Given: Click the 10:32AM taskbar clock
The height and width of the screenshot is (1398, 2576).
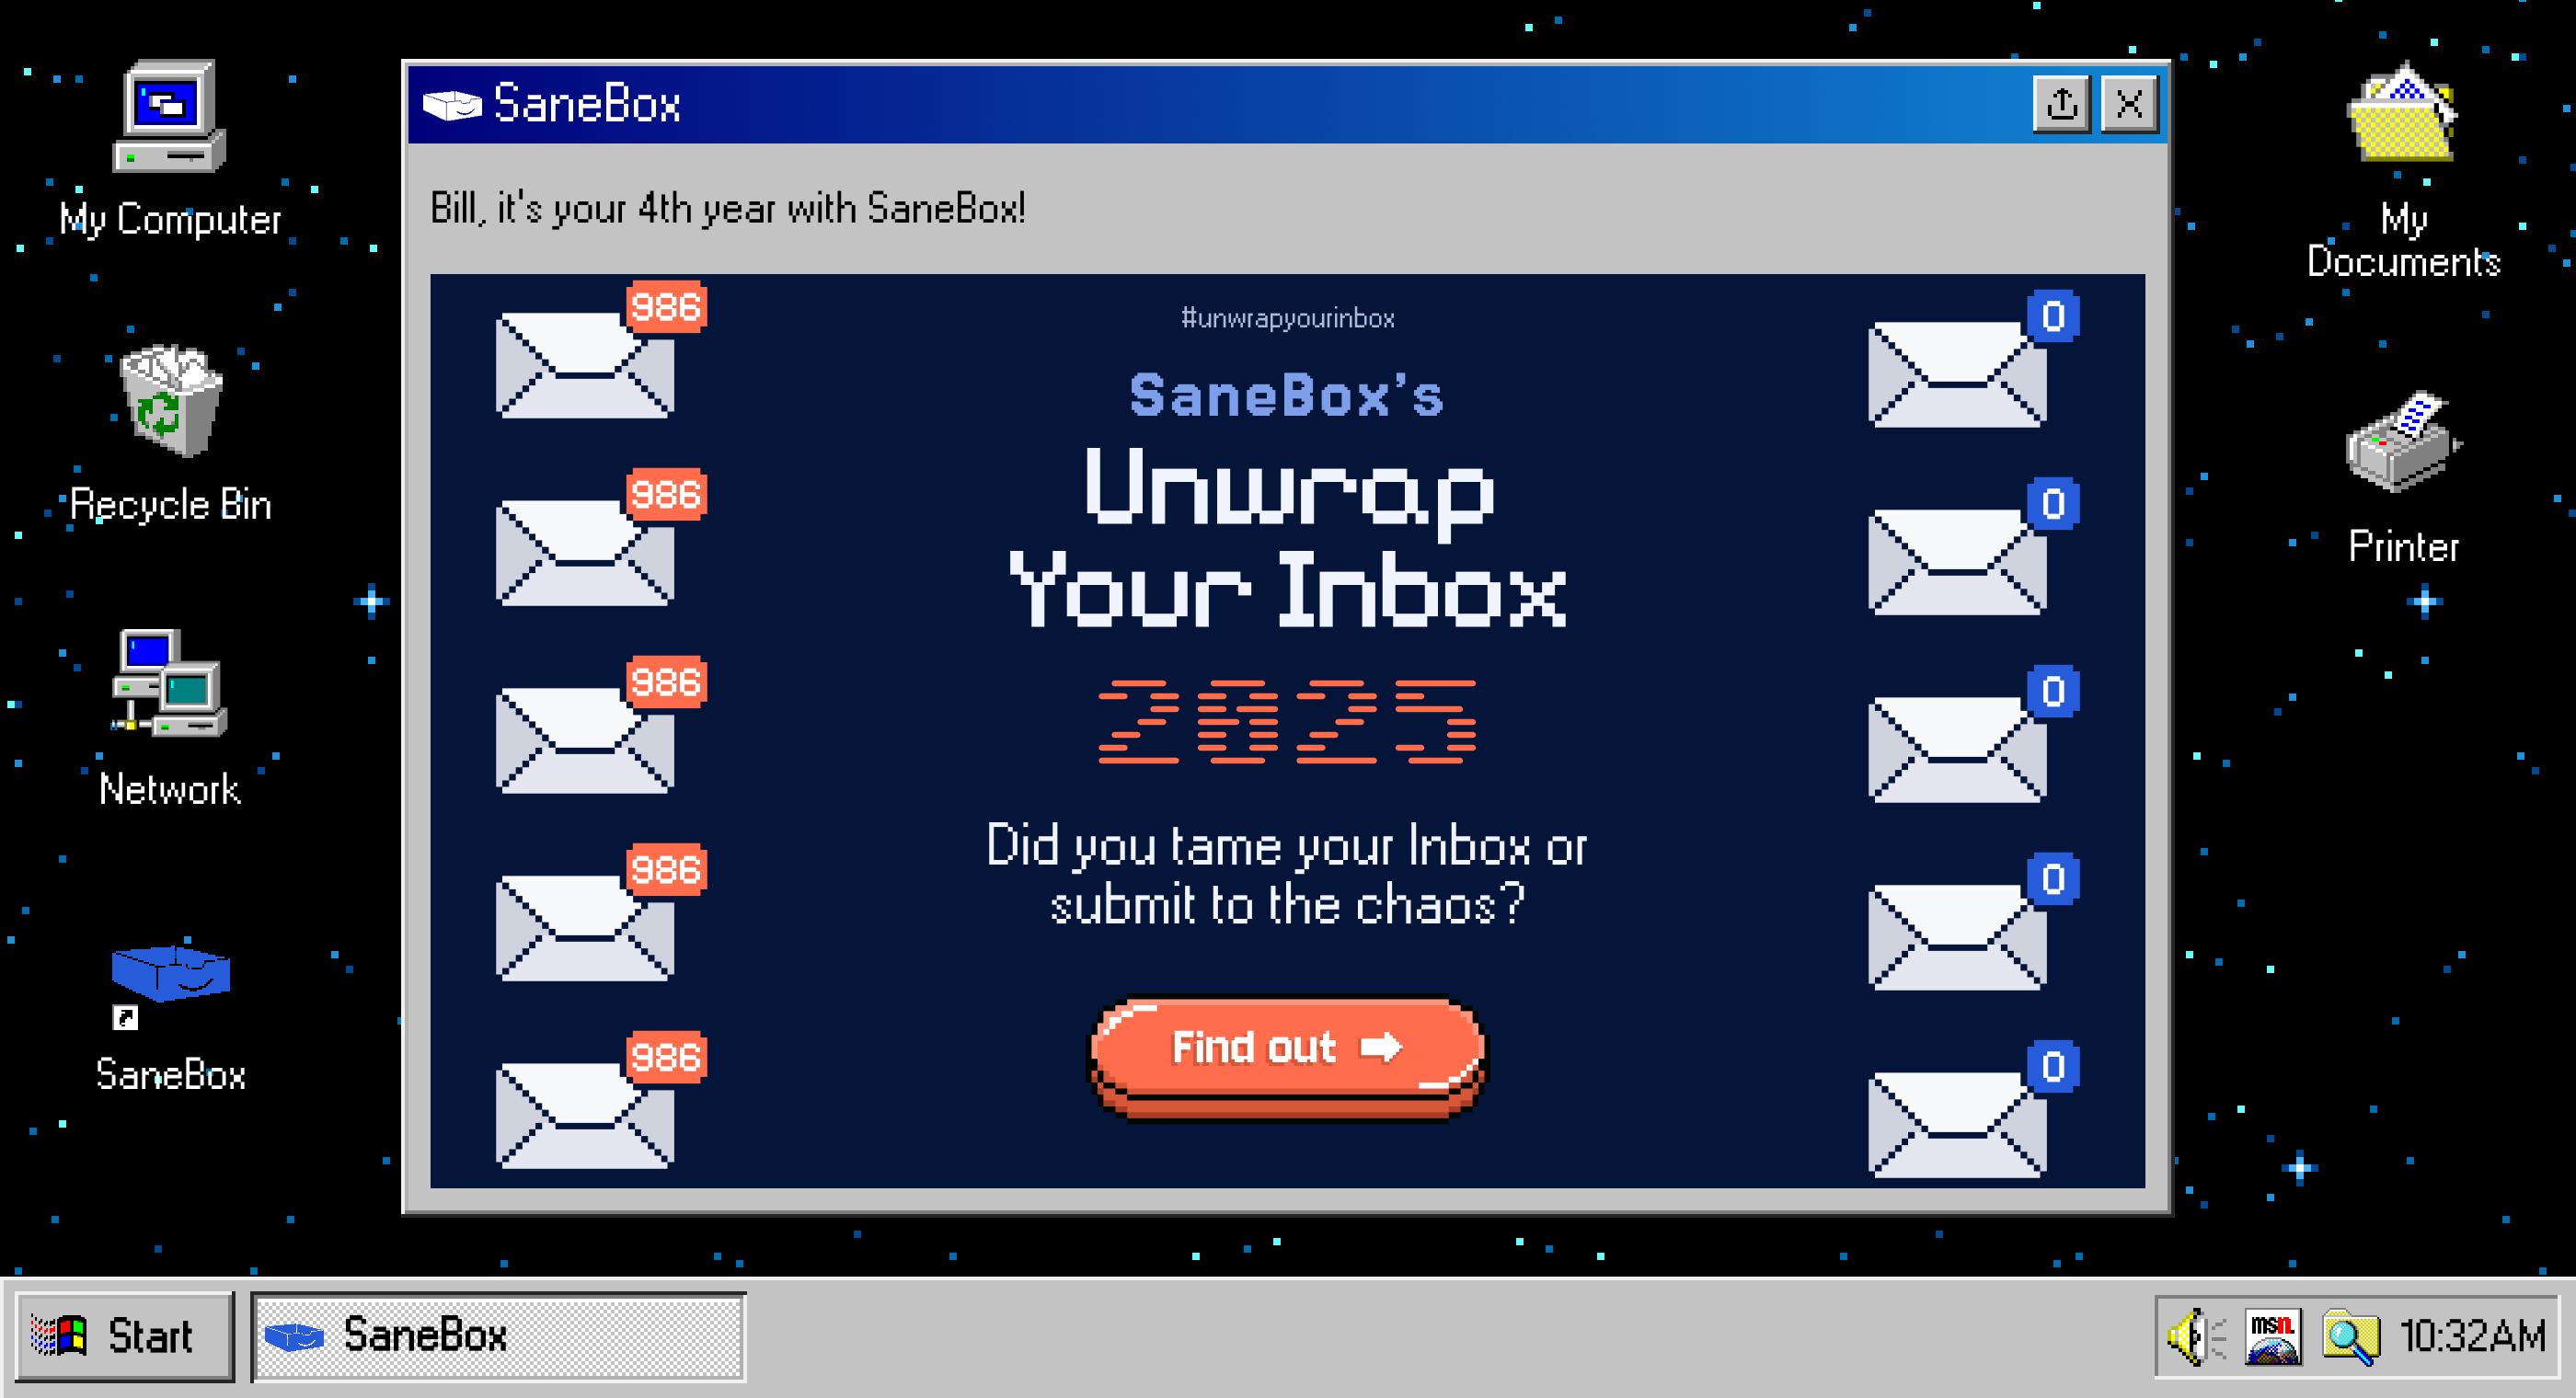Looking at the screenshot, I should tap(2471, 1336).
